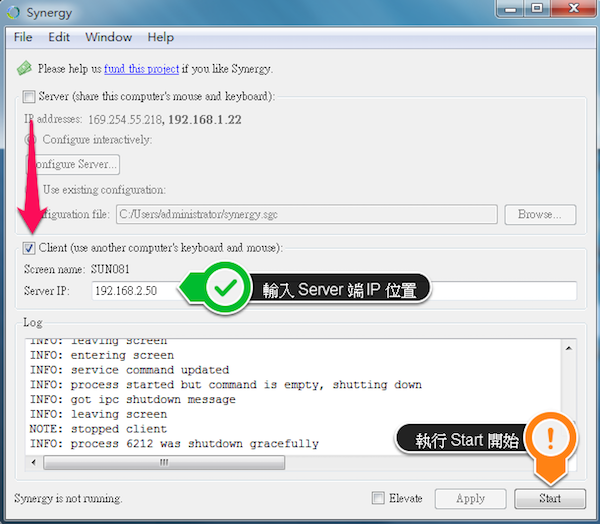Click log line 'service command updated'
Screen dimensions: 600x524
(150, 370)
